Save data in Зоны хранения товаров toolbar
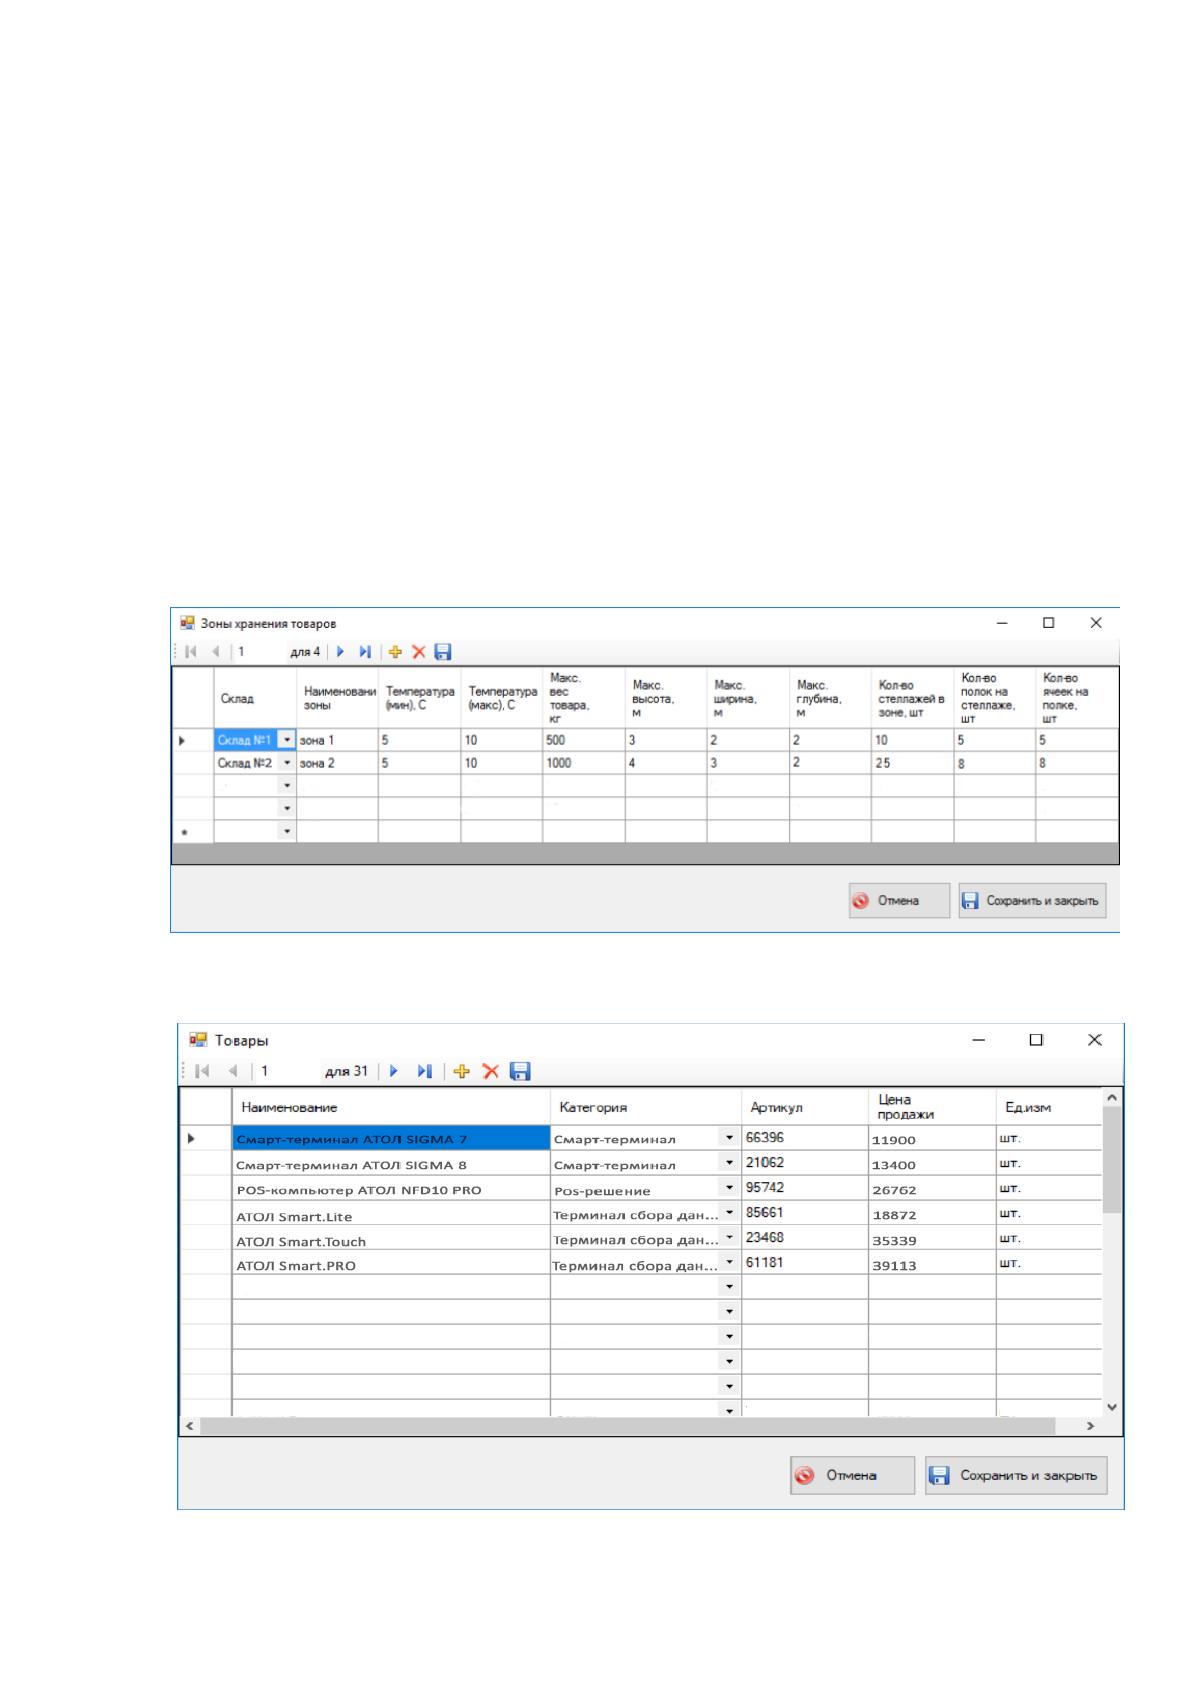This screenshot has height=1684, width=1191. (443, 652)
